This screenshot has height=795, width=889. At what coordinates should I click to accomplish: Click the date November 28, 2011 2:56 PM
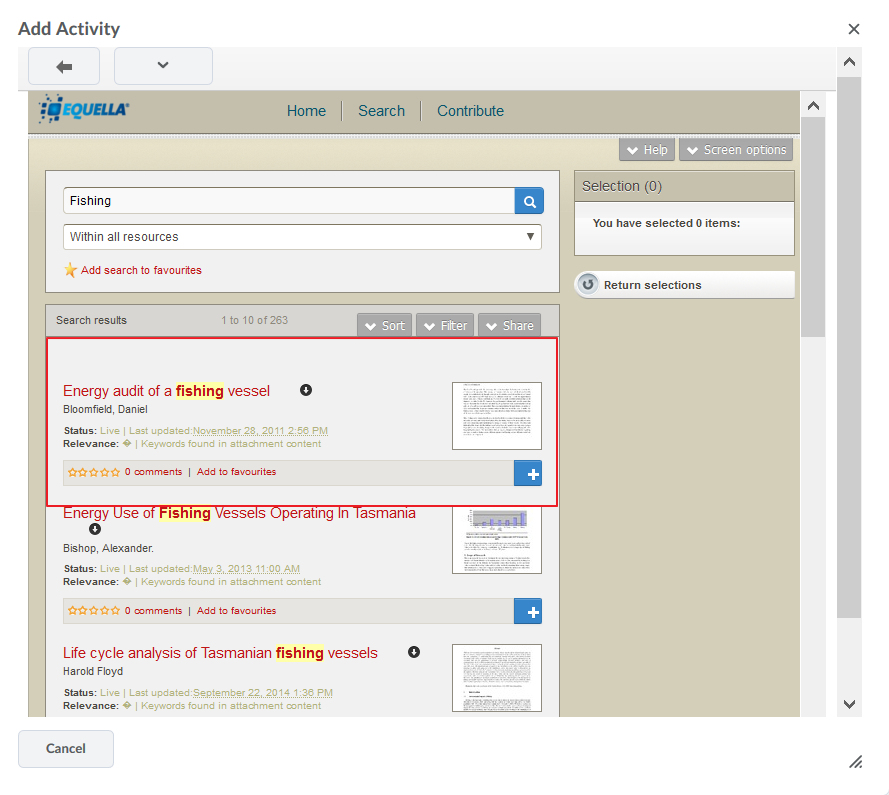[260, 431]
